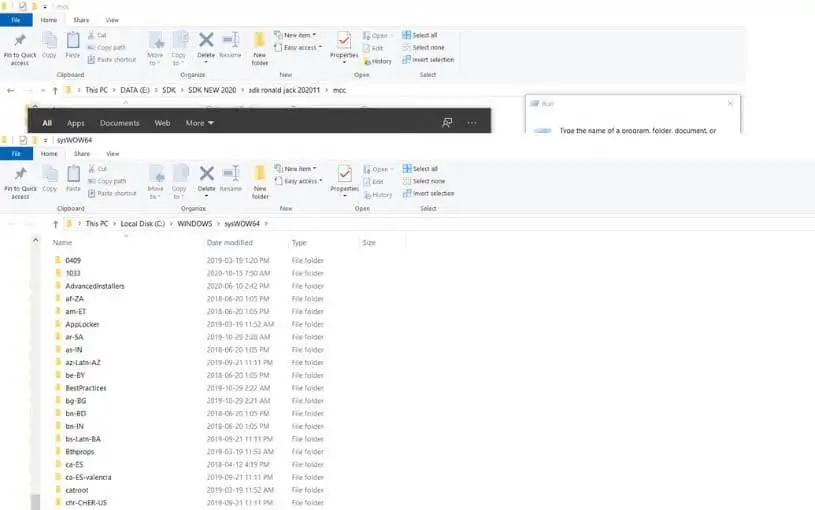Click SDK NEW 2020 breadcrumb in mcc window
Image resolution: width=815 pixels, height=510 pixels.
[x=212, y=90]
